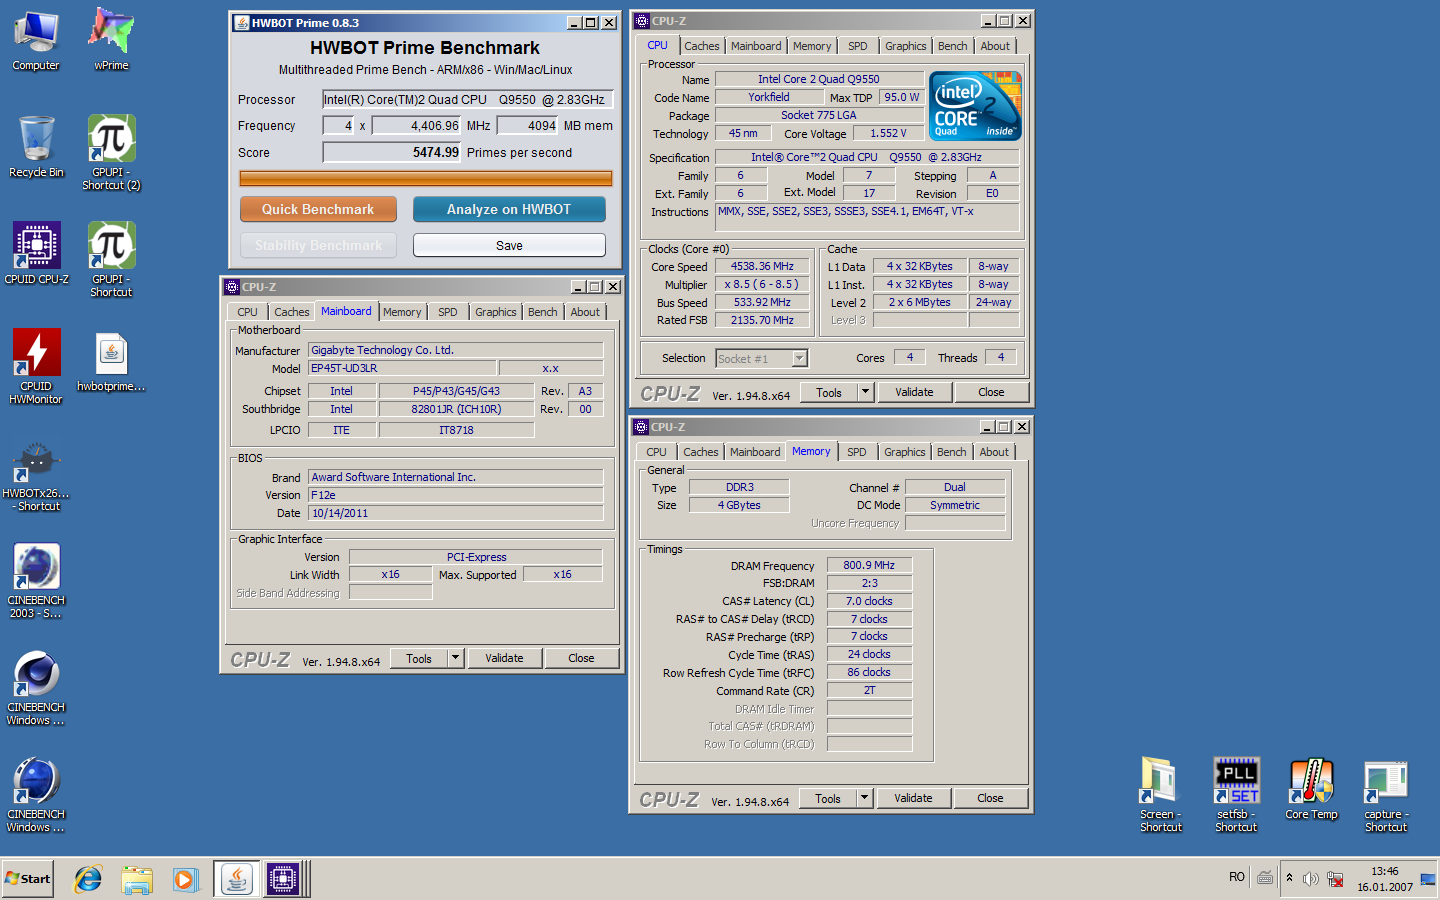Open the GPUPI Shortcut desktop icon
Image resolution: width=1440 pixels, height=900 pixels.
(x=111, y=259)
